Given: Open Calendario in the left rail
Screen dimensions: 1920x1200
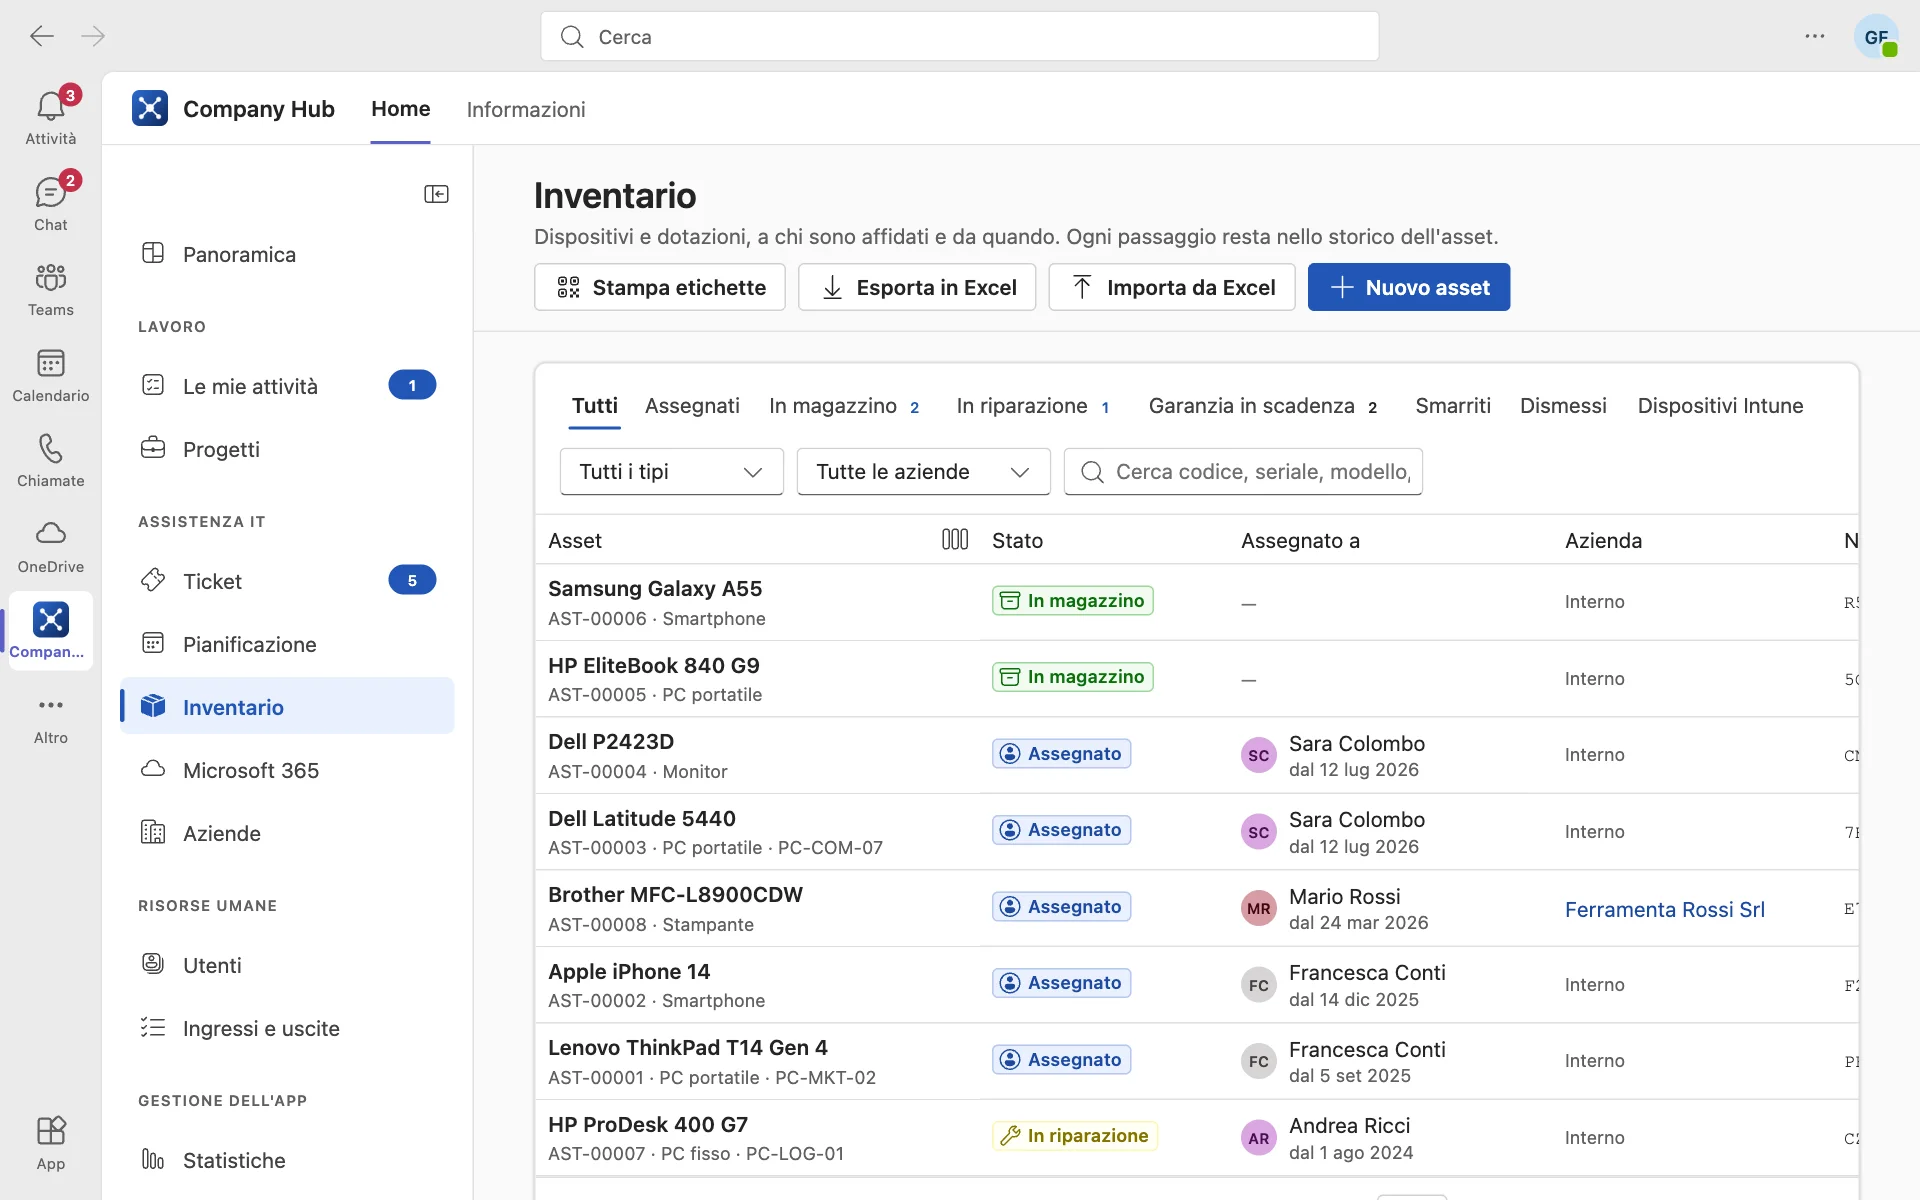Looking at the screenshot, I should [51, 374].
